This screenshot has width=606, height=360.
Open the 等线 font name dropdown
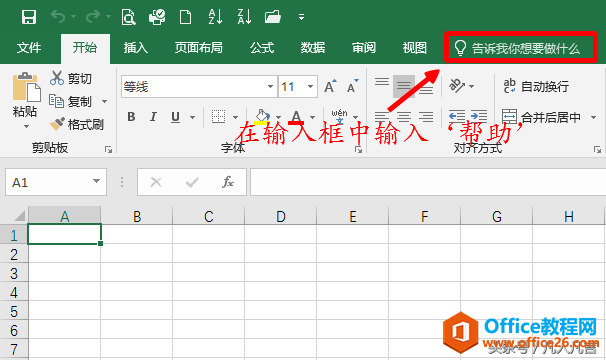pyautogui.click(x=270, y=87)
